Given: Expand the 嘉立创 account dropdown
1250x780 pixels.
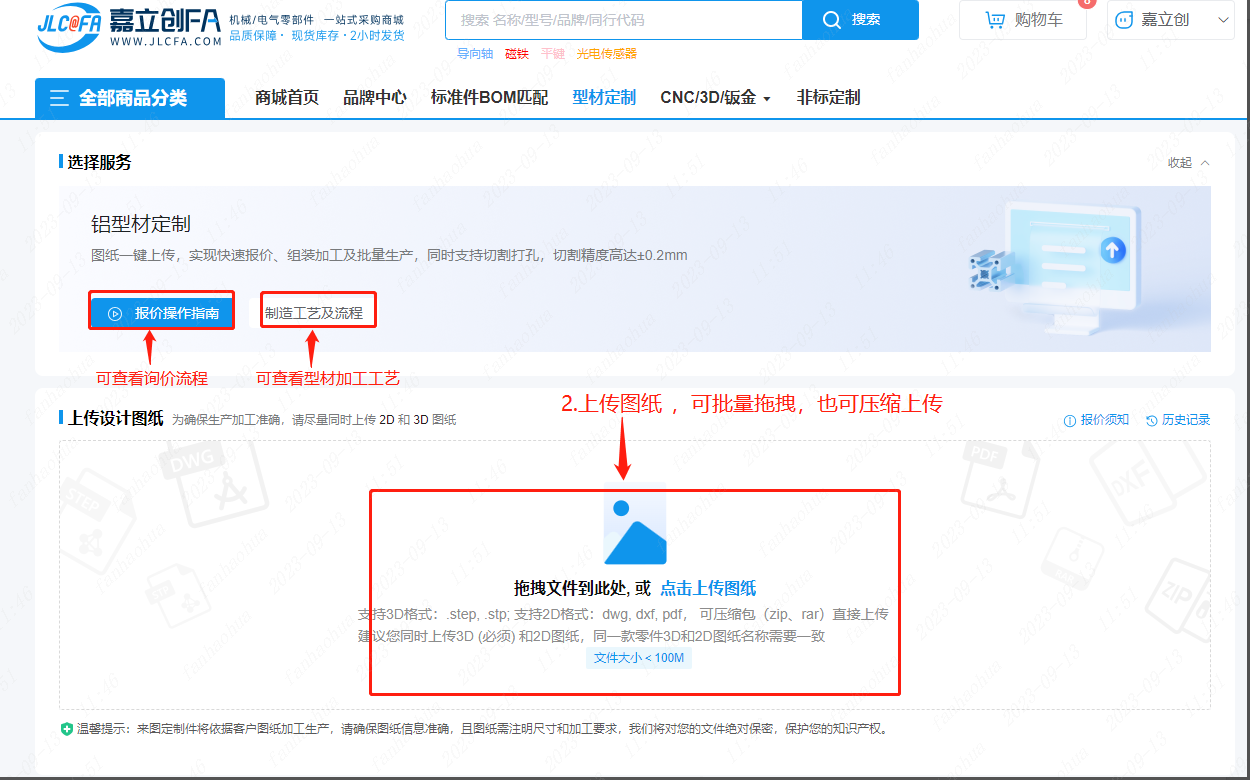Looking at the screenshot, I should point(1224,20).
